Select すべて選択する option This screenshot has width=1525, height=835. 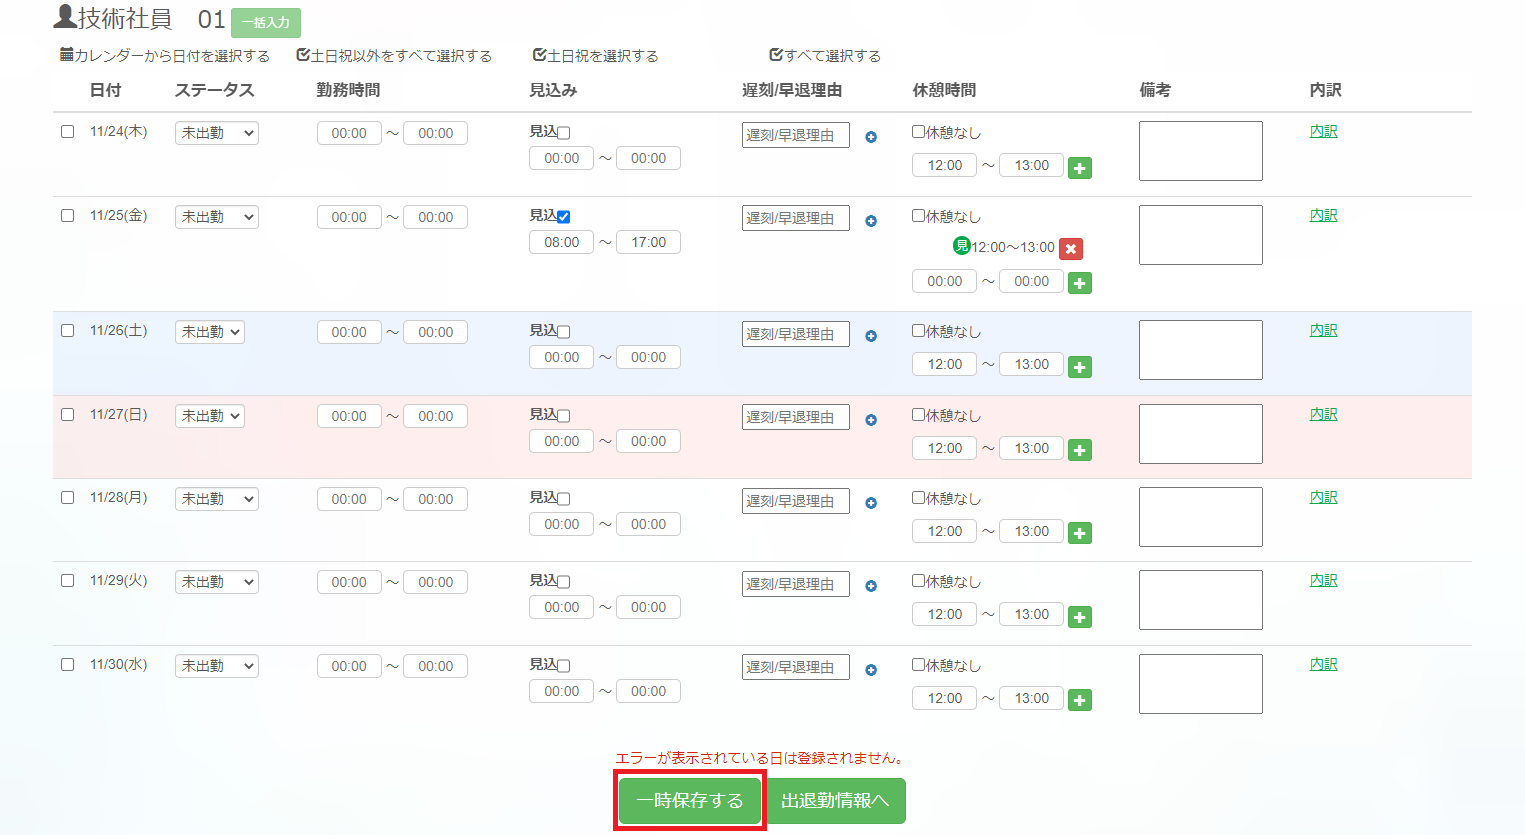pyautogui.click(x=825, y=56)
